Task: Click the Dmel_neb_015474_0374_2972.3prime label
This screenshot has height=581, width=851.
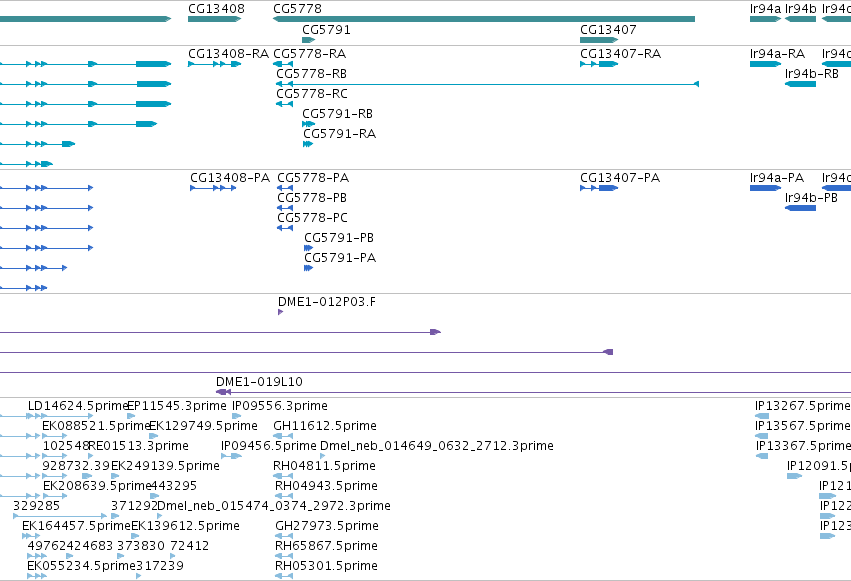Action: 274,506
